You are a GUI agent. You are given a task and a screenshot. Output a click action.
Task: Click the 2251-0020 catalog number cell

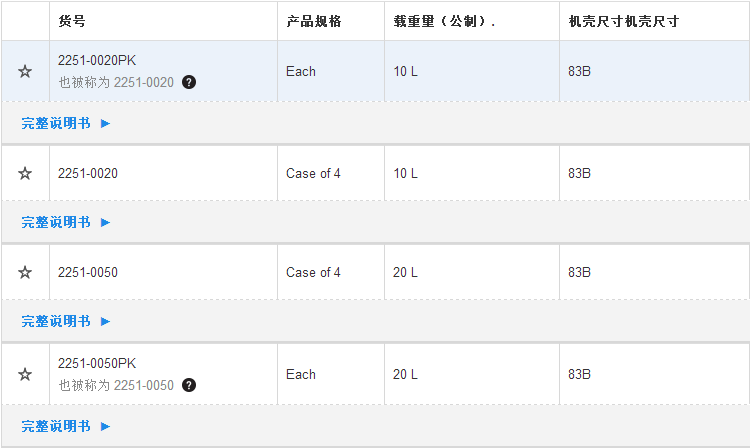(163, 173)
